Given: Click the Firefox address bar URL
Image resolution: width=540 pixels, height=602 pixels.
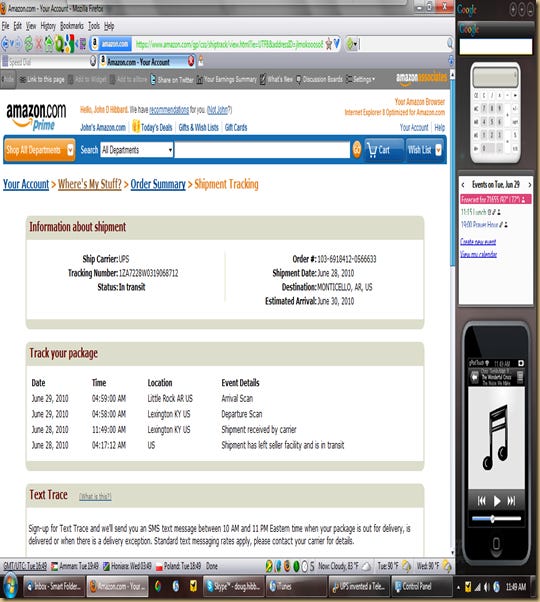Looking at the screenshot, I should 229,44.
